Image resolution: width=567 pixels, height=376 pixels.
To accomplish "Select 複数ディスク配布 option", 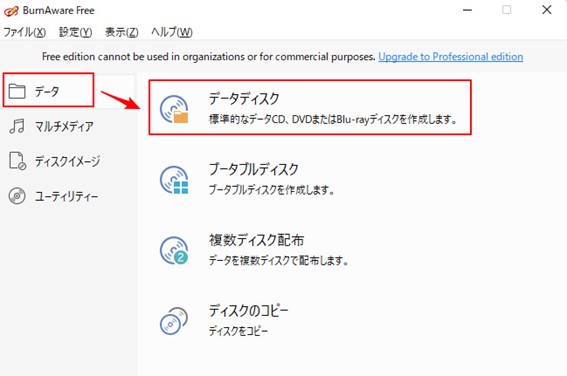I will [x=256, y=240].
